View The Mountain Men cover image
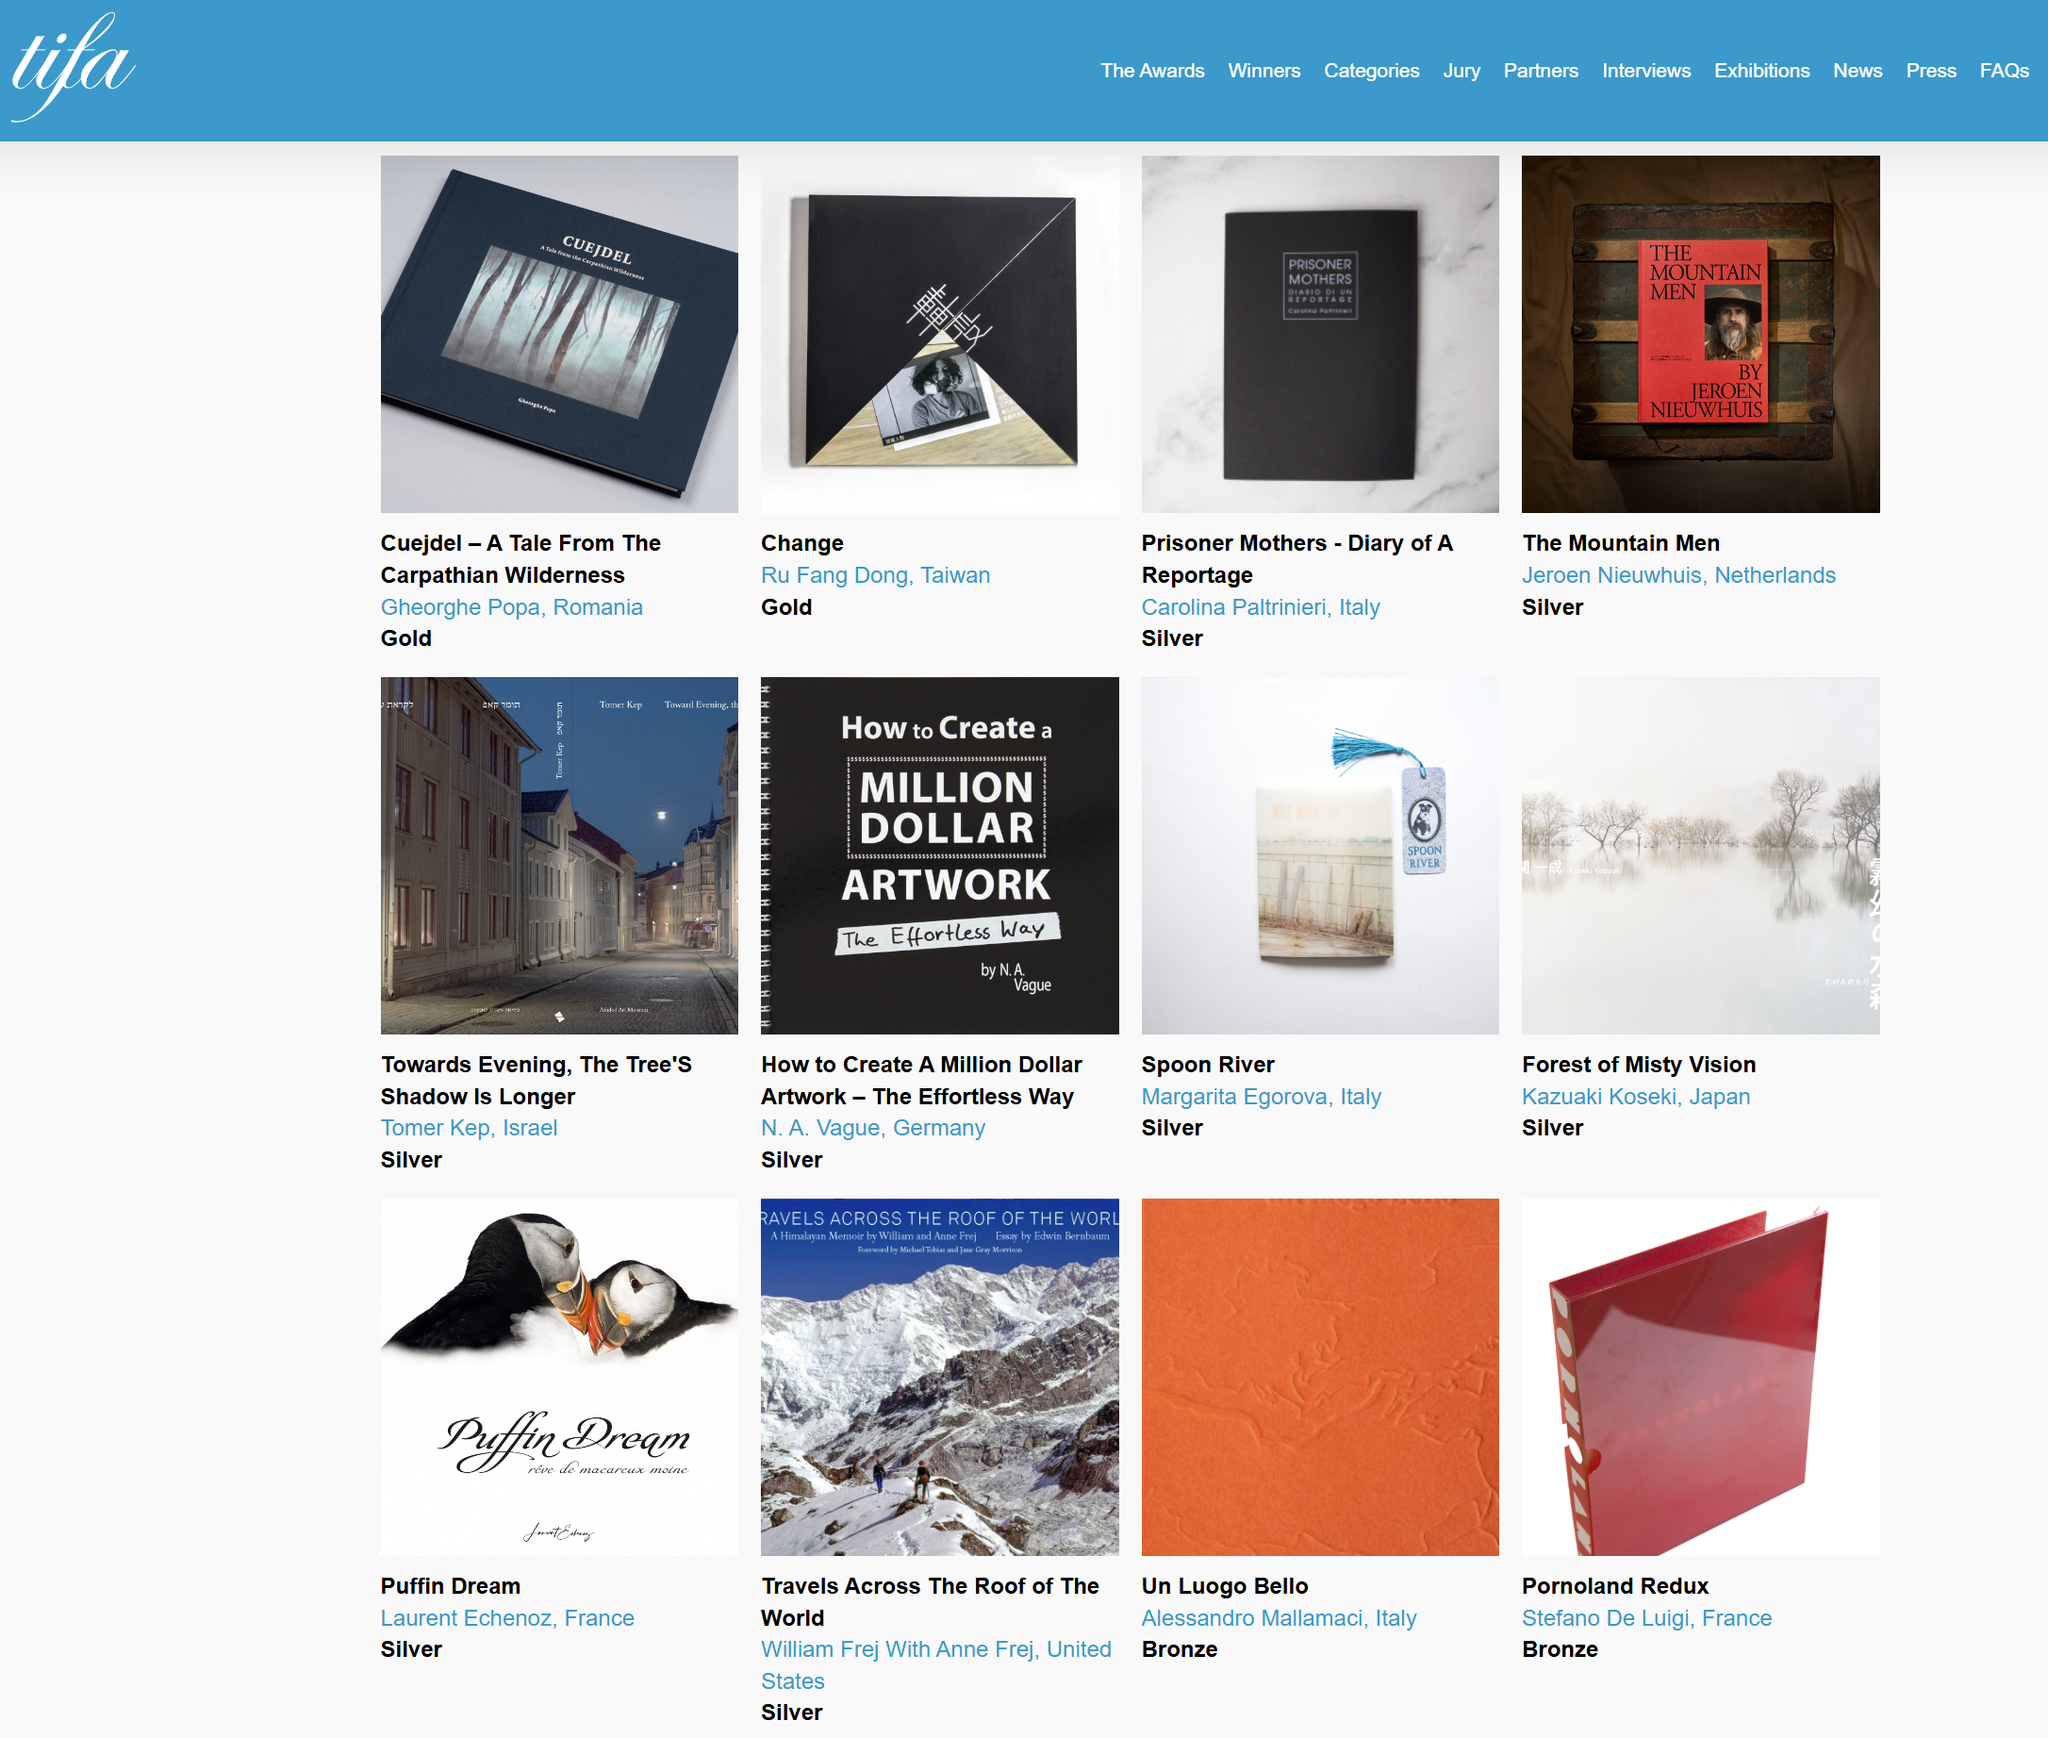 coord(1700,334)
